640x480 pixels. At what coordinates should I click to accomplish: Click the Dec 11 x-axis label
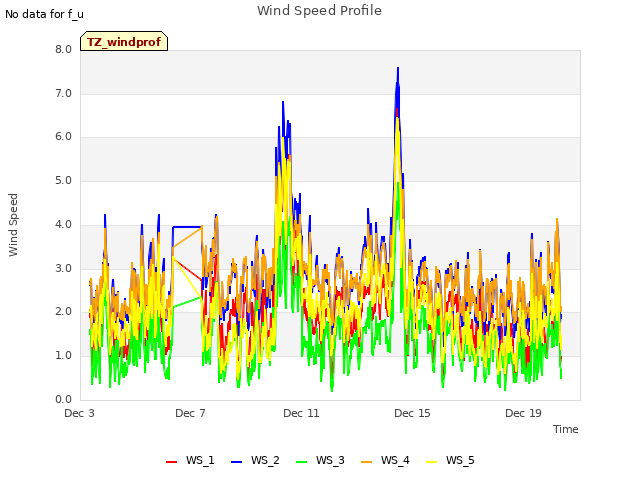[x=301, y=413]
